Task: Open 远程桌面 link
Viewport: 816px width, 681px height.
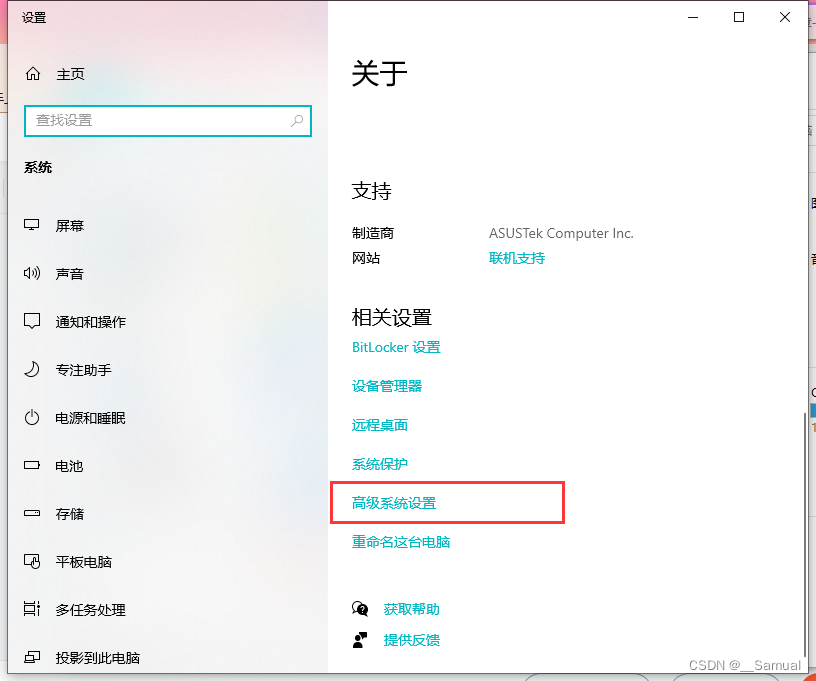Action: pyautogui.click(x=379, y=425)
